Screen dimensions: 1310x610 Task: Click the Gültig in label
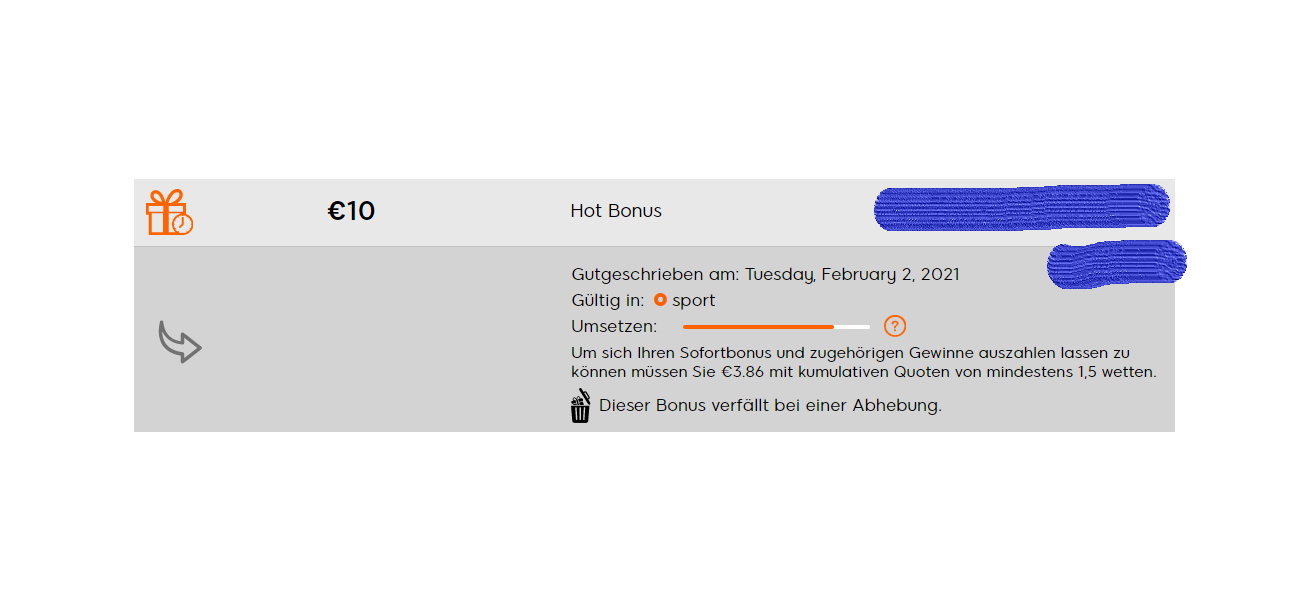point(608,300)
